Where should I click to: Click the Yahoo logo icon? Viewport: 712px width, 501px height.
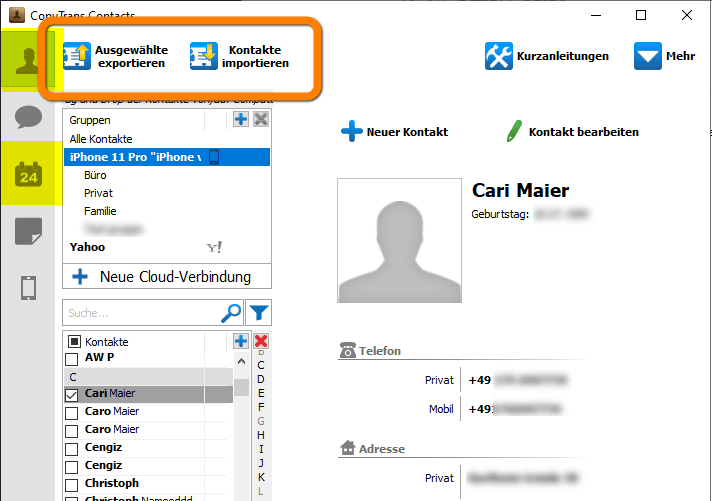214,248
